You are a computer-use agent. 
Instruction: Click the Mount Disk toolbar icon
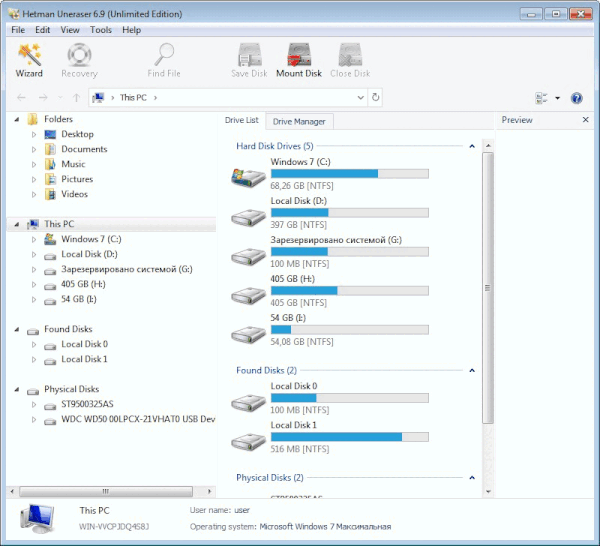[x=299, y=54]
